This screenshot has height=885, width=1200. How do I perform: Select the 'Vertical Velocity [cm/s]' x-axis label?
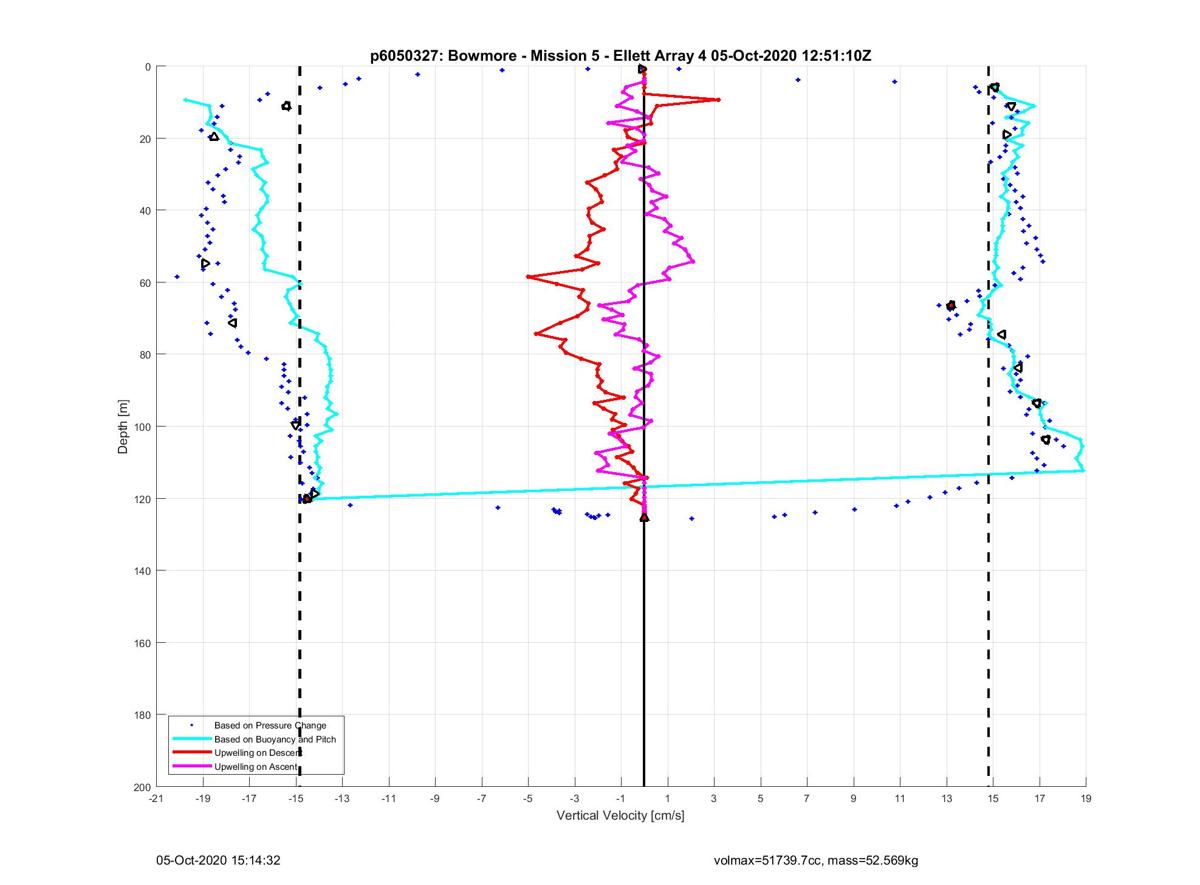click(x=620, y=816)
